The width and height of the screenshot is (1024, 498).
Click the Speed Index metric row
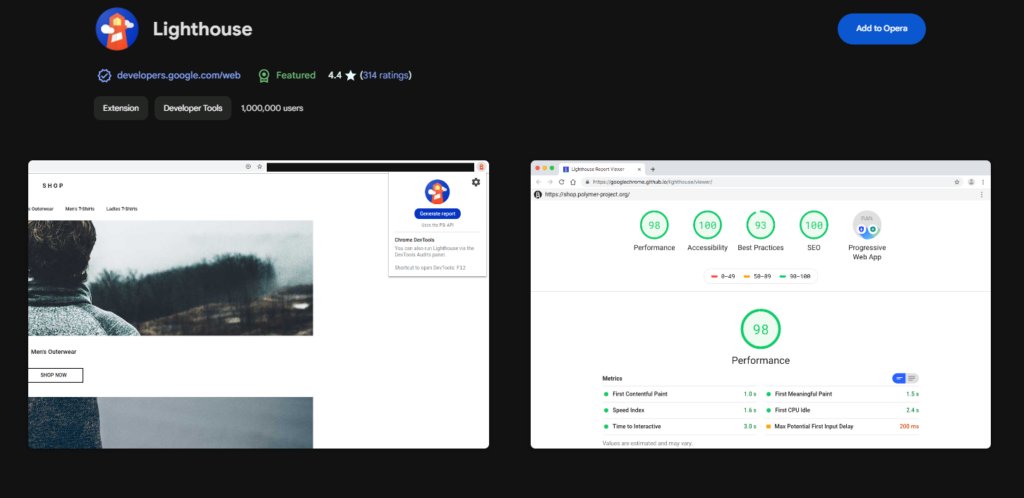(x=680, y=411)
